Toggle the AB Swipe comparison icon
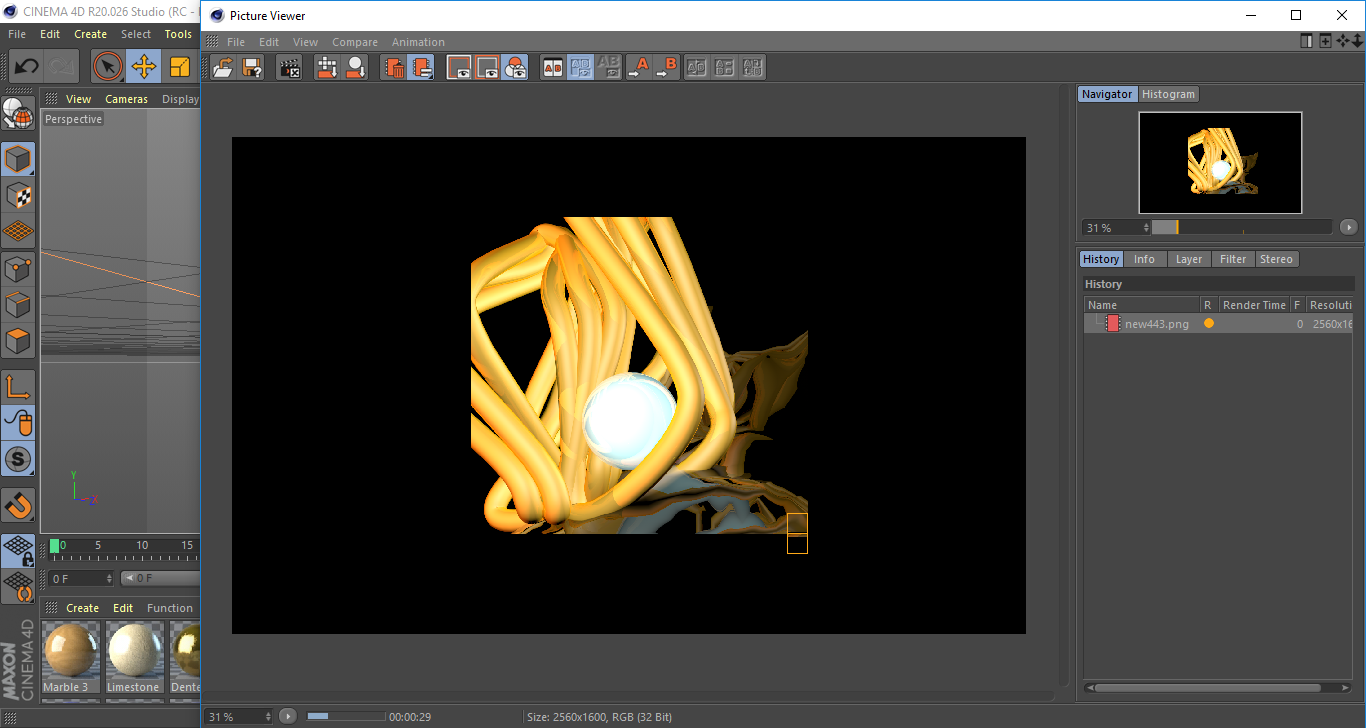 click(581, 68)
